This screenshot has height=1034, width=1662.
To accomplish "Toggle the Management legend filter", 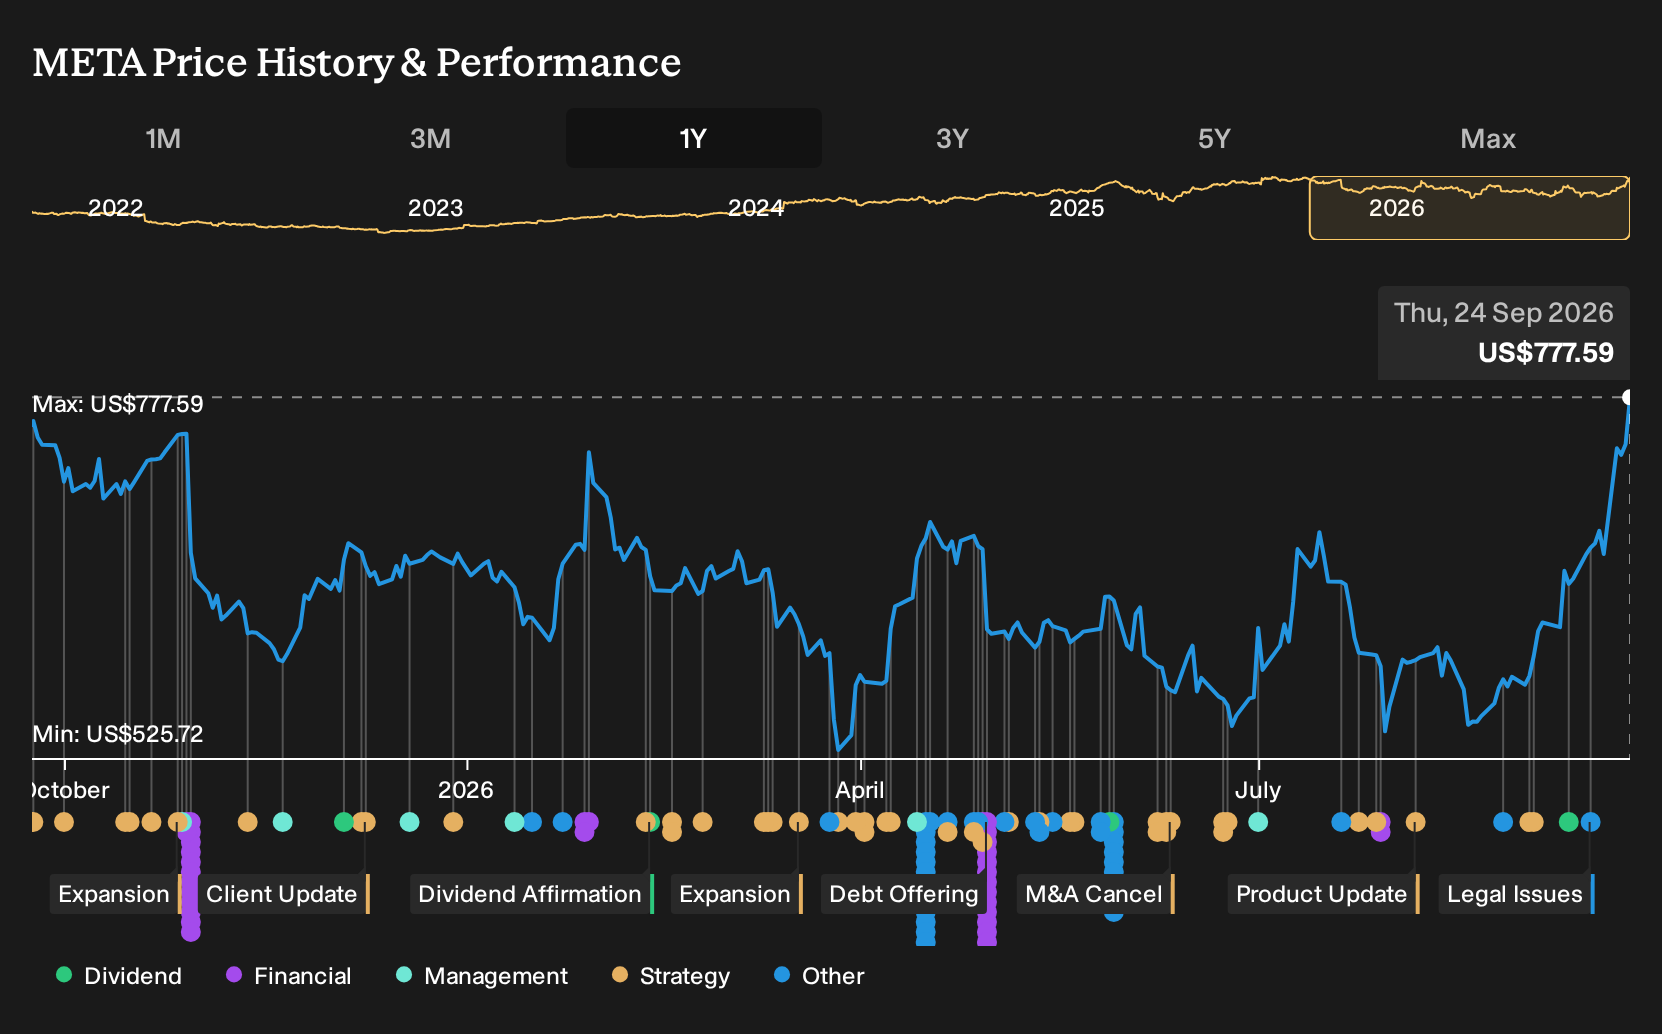I will click(x=482, y=976).
